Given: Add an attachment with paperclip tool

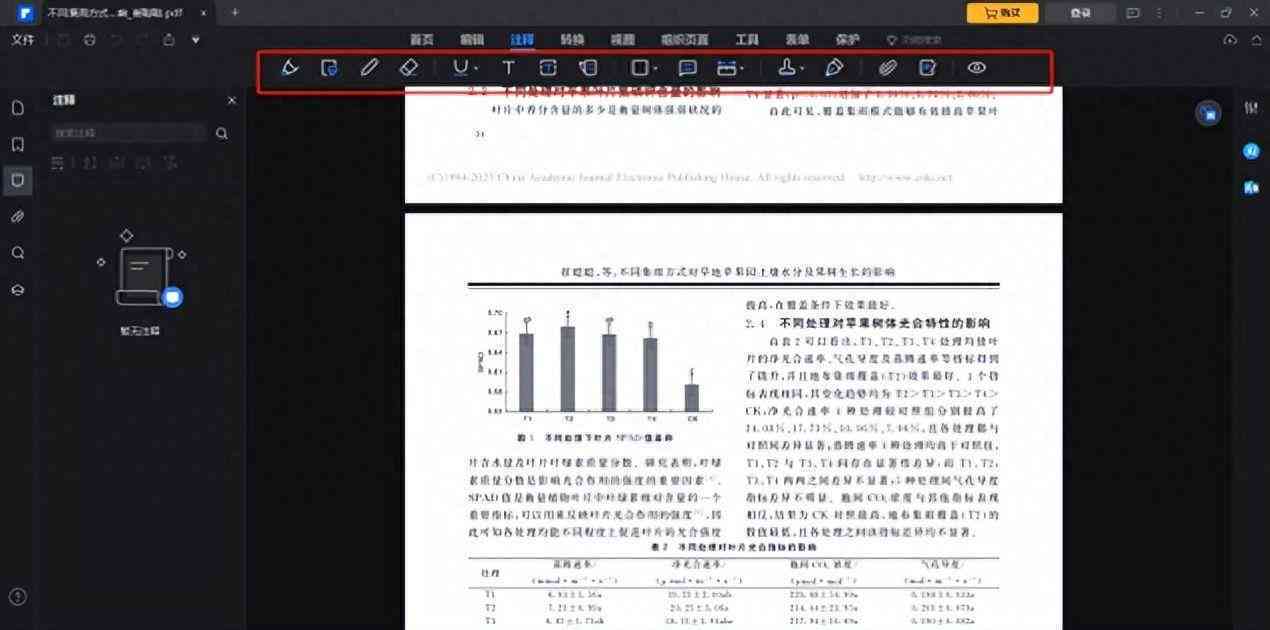Looking at the screenshot, I should point(887,68).
